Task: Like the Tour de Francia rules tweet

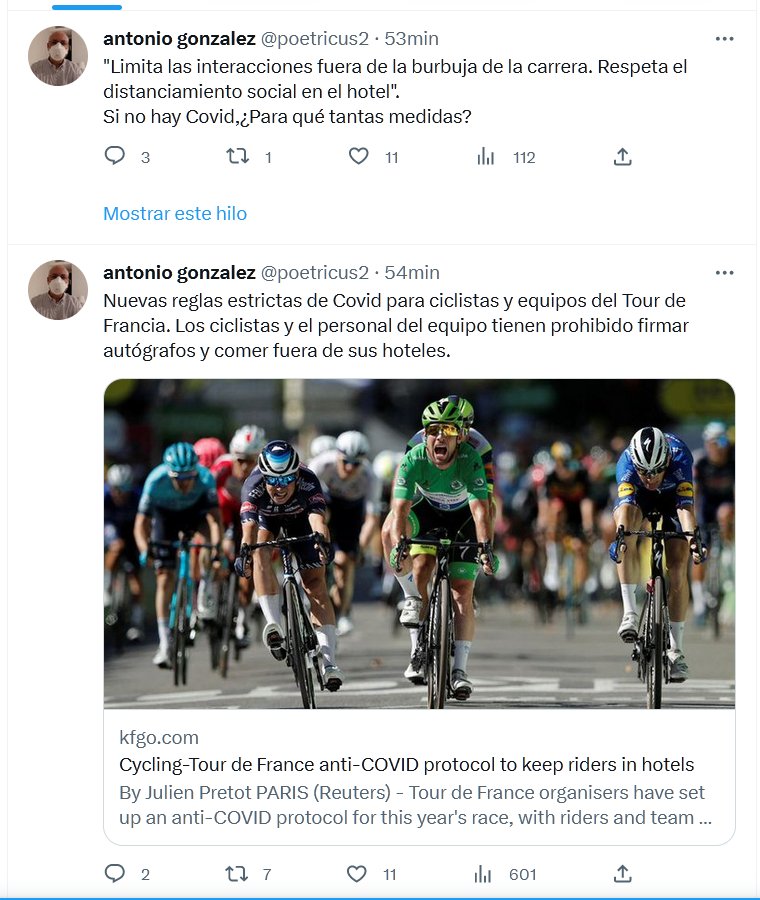Action: (357, 874)
